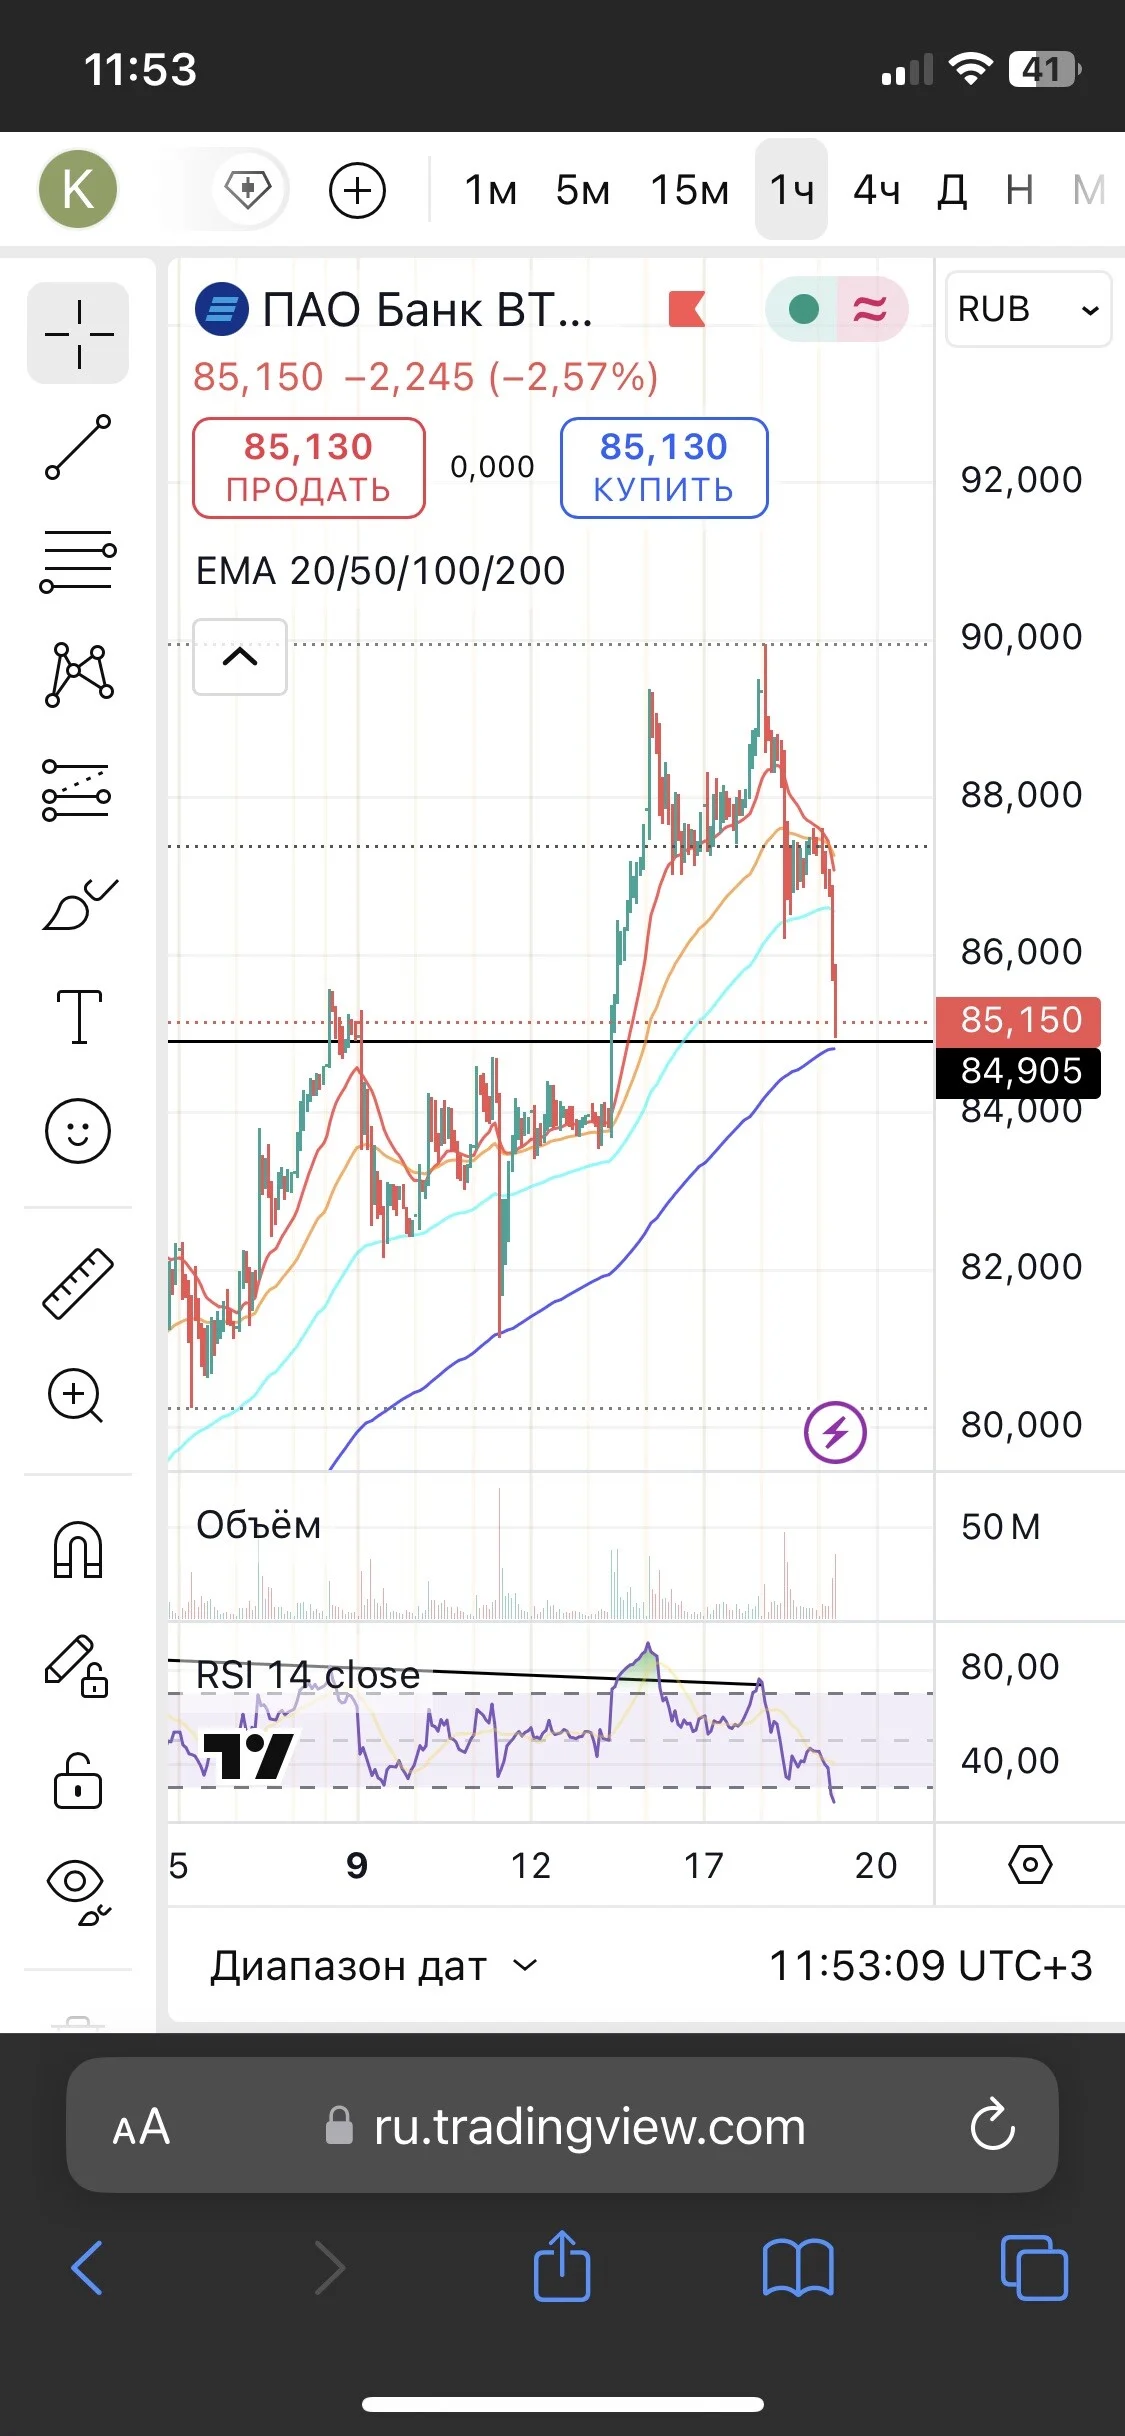Click the red flag marker icon
This screenshot has width=1125, height=2436.
(x=688, y=309)
